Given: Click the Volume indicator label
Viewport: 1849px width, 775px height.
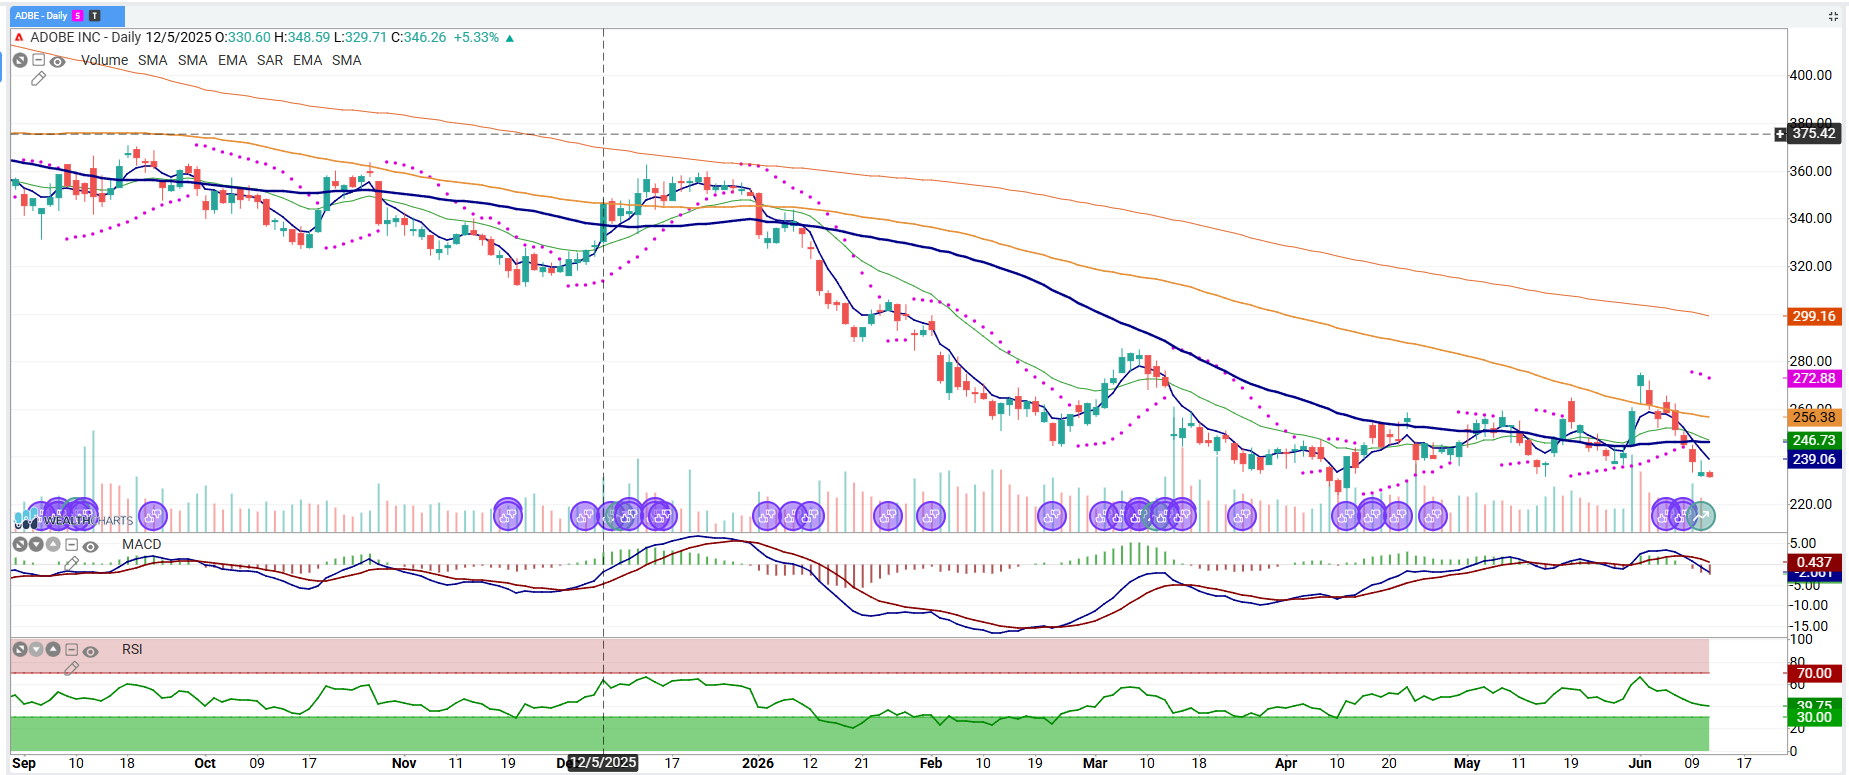Looking at the screenshot, I should tap(105, 60).
